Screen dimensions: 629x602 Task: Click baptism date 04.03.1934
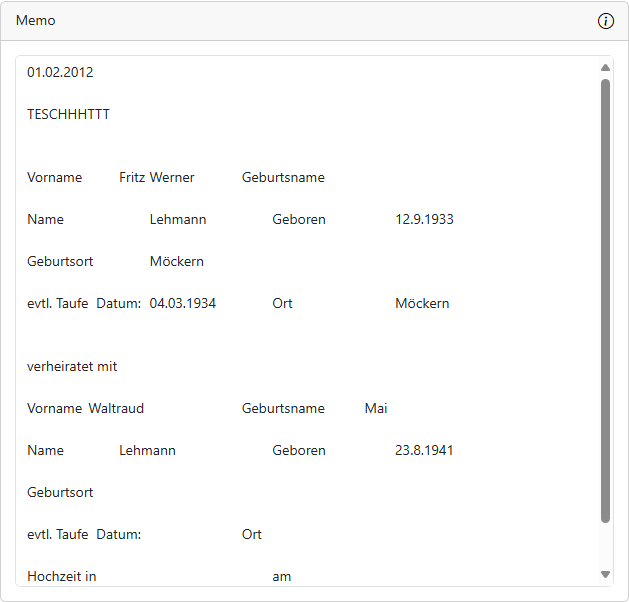pyautogui.click(x=182, y=303)
